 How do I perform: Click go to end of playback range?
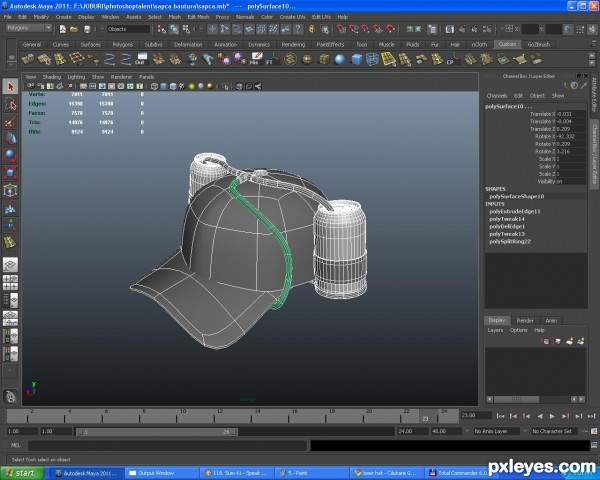(592, 416)
